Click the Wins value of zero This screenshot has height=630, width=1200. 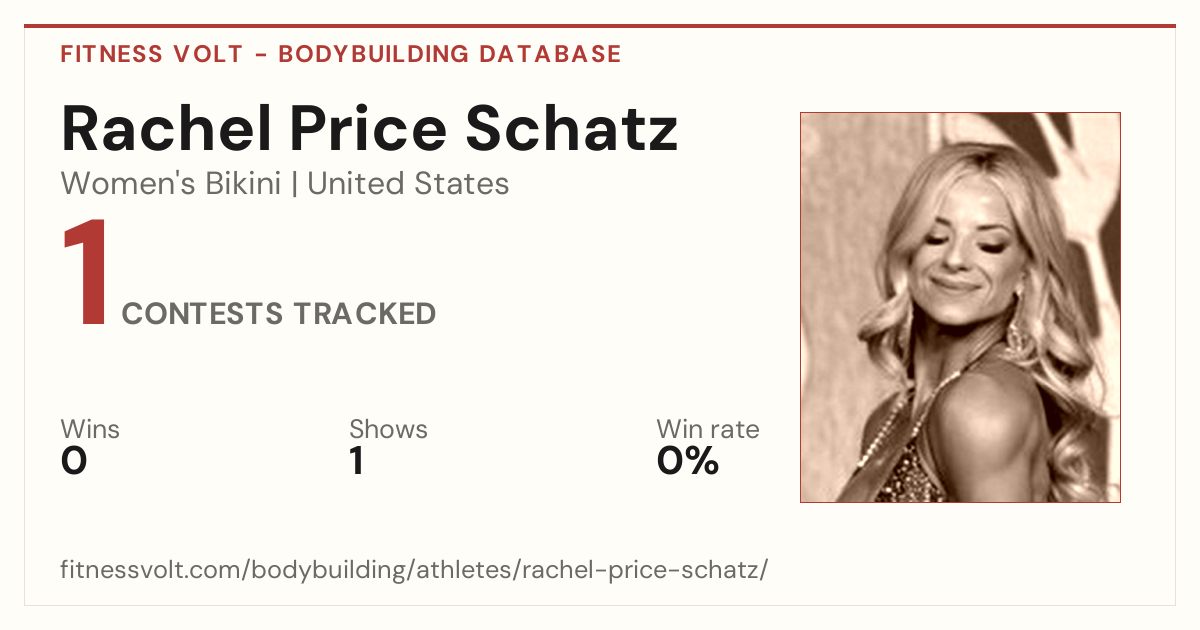(74, 461)
